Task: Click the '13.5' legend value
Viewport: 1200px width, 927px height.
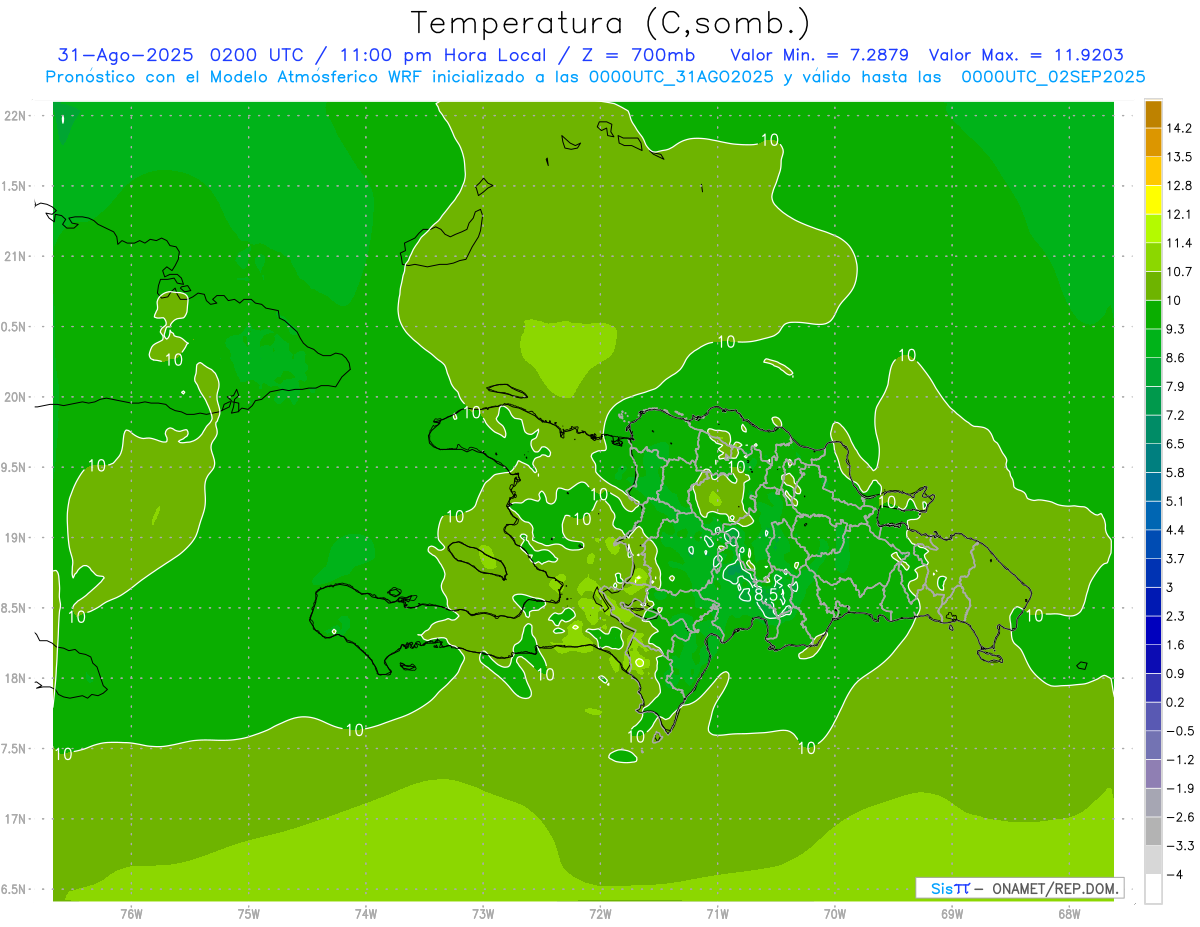Action: pyautogui.click(x=1181, y=157)
